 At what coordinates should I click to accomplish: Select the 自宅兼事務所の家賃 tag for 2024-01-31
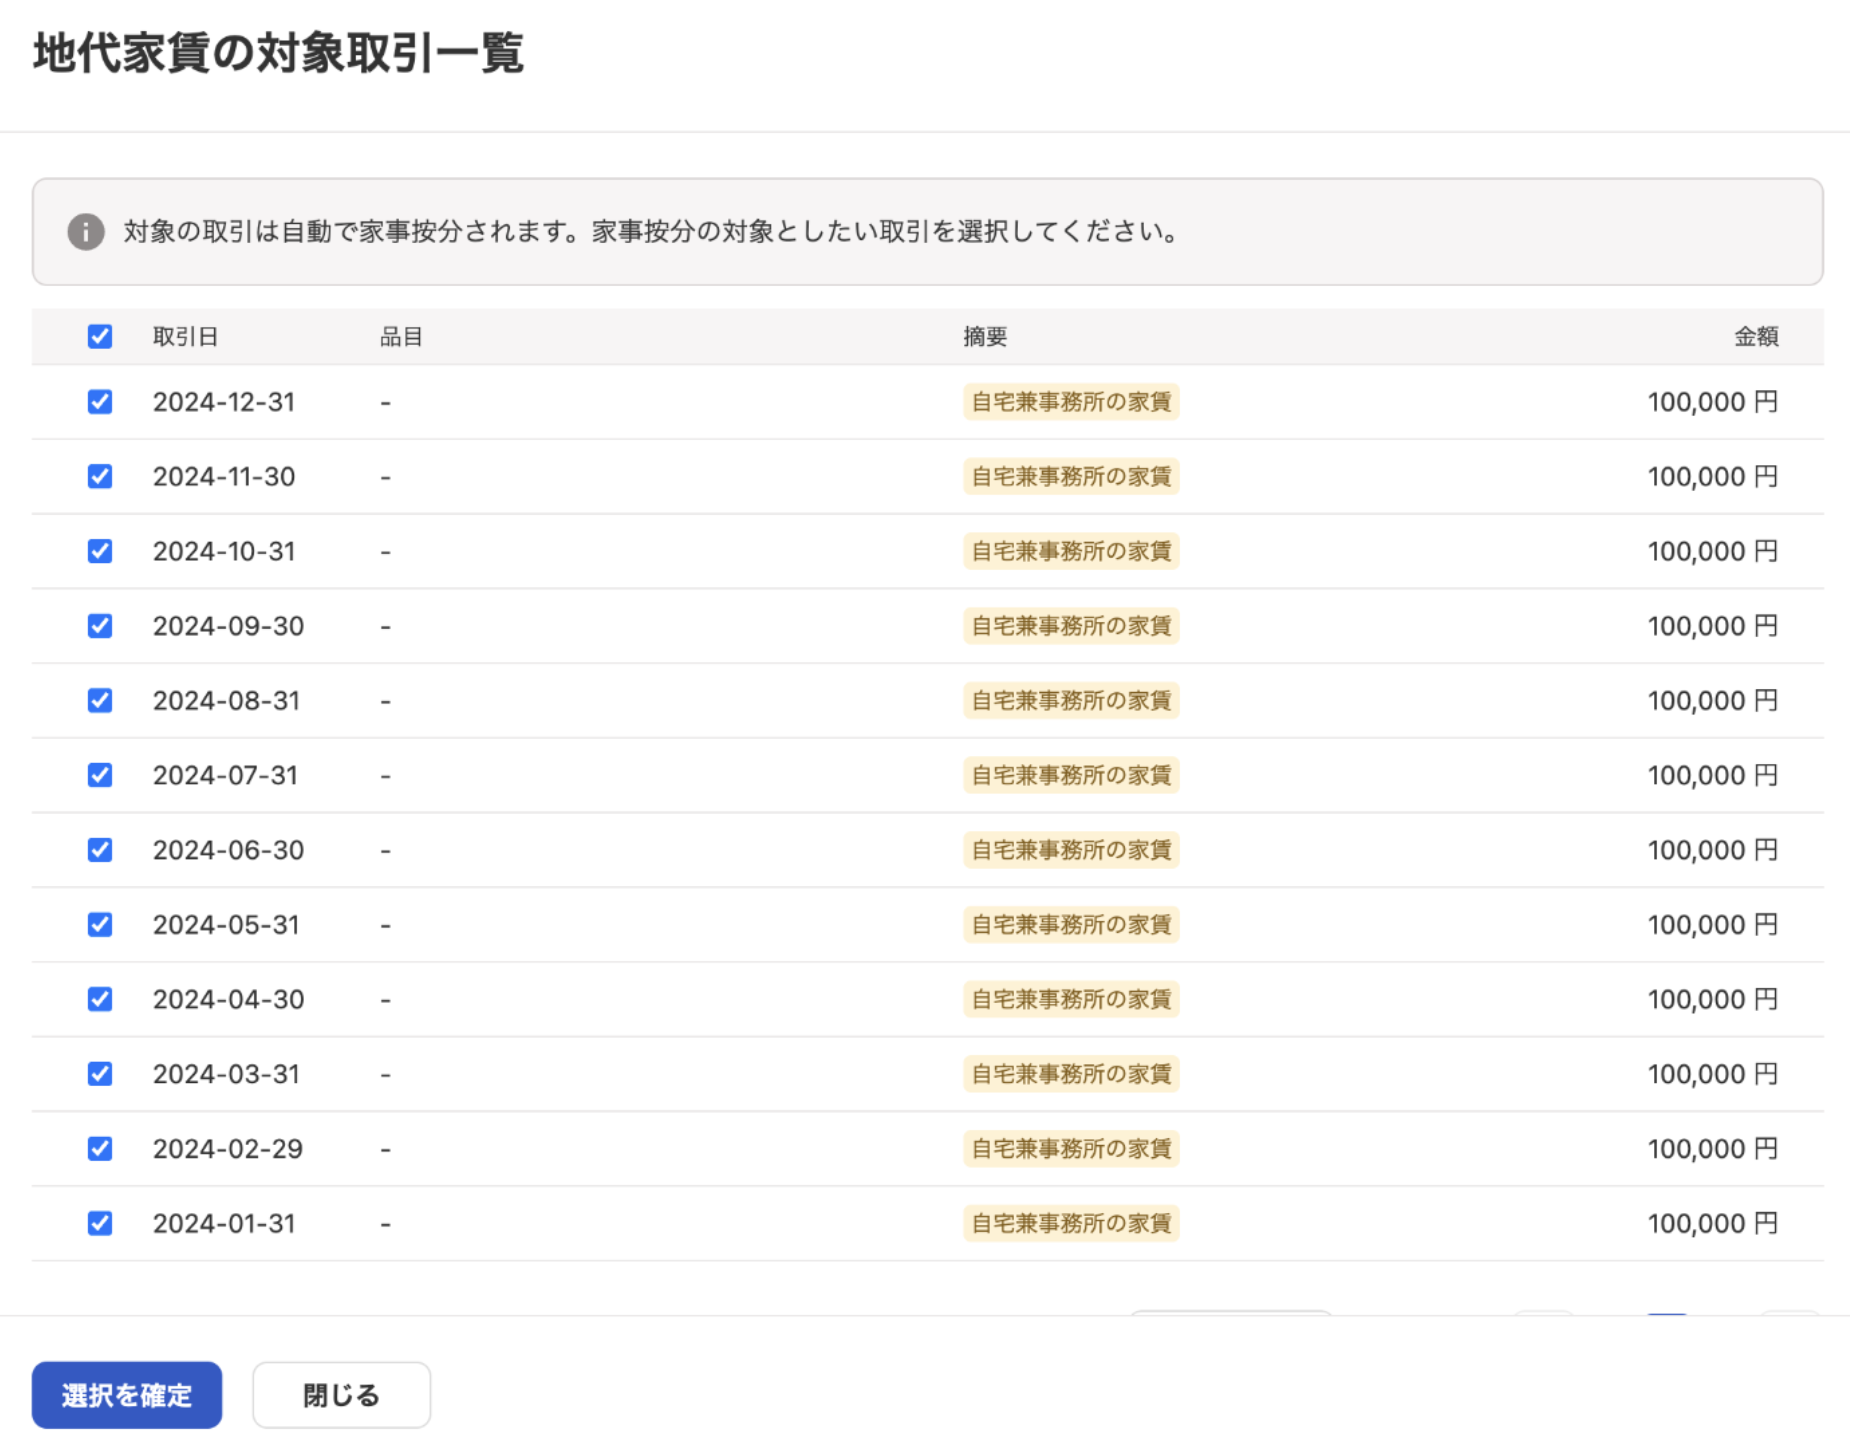(x=1071, y=1223)
